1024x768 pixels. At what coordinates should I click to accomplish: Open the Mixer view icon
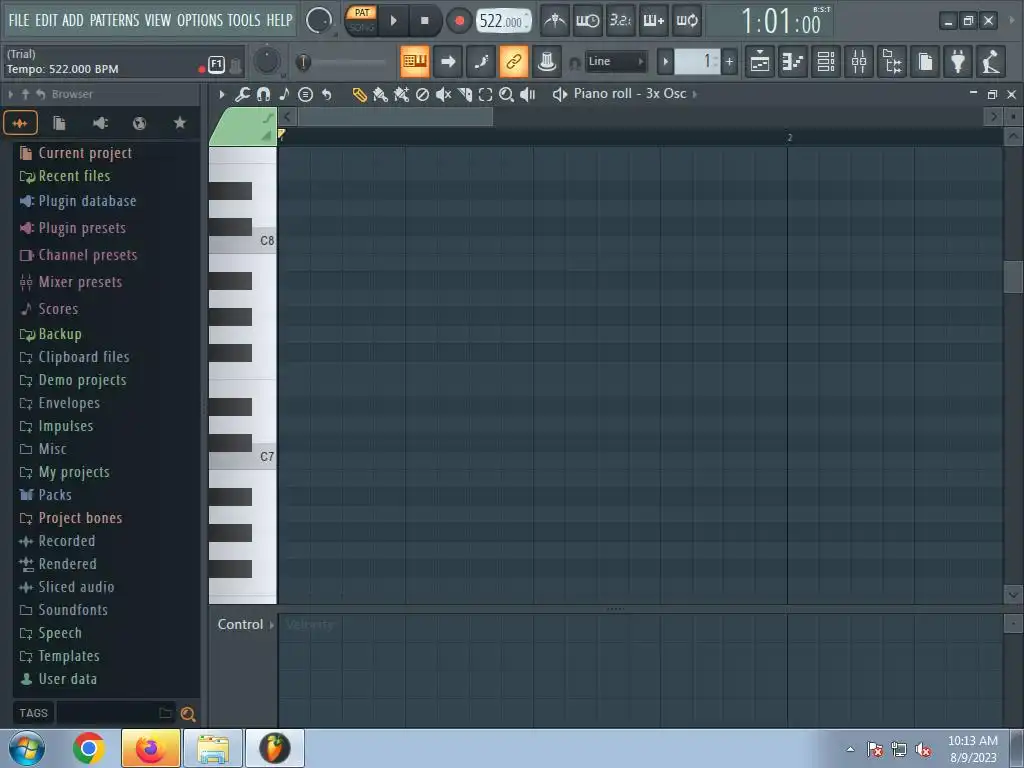point(859,62)
